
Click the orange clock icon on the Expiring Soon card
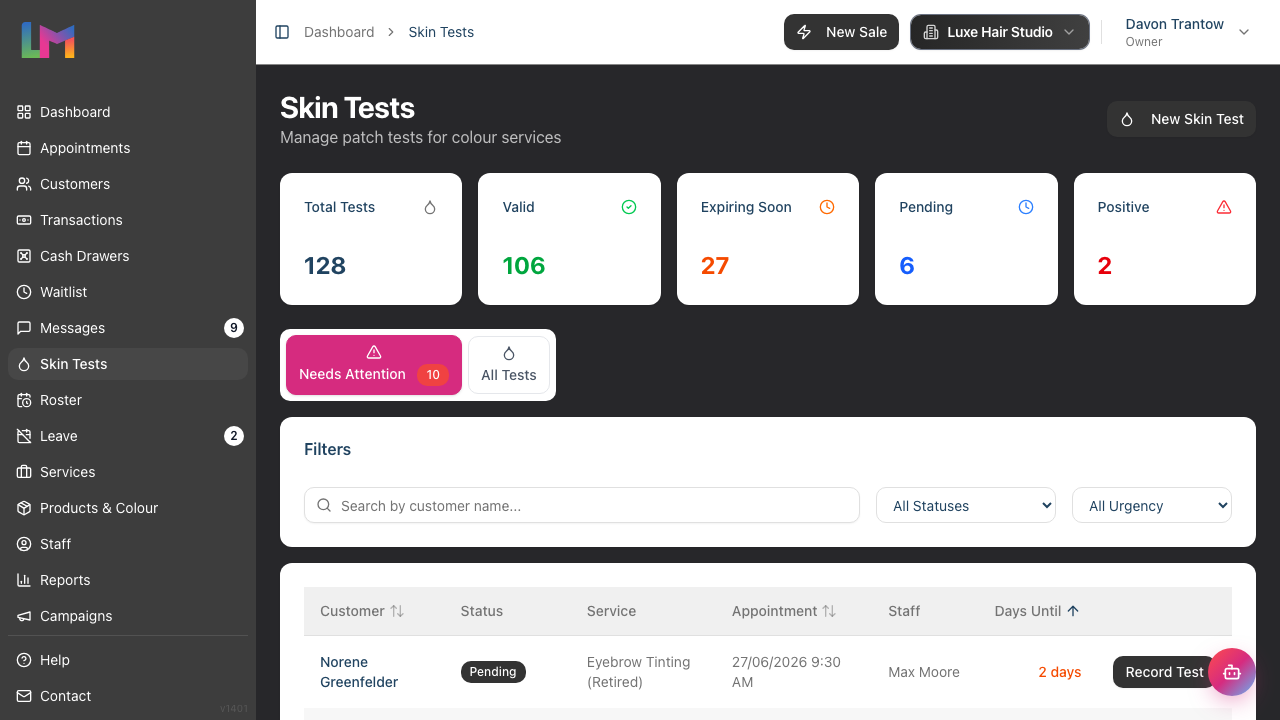[x=827, y=207]
